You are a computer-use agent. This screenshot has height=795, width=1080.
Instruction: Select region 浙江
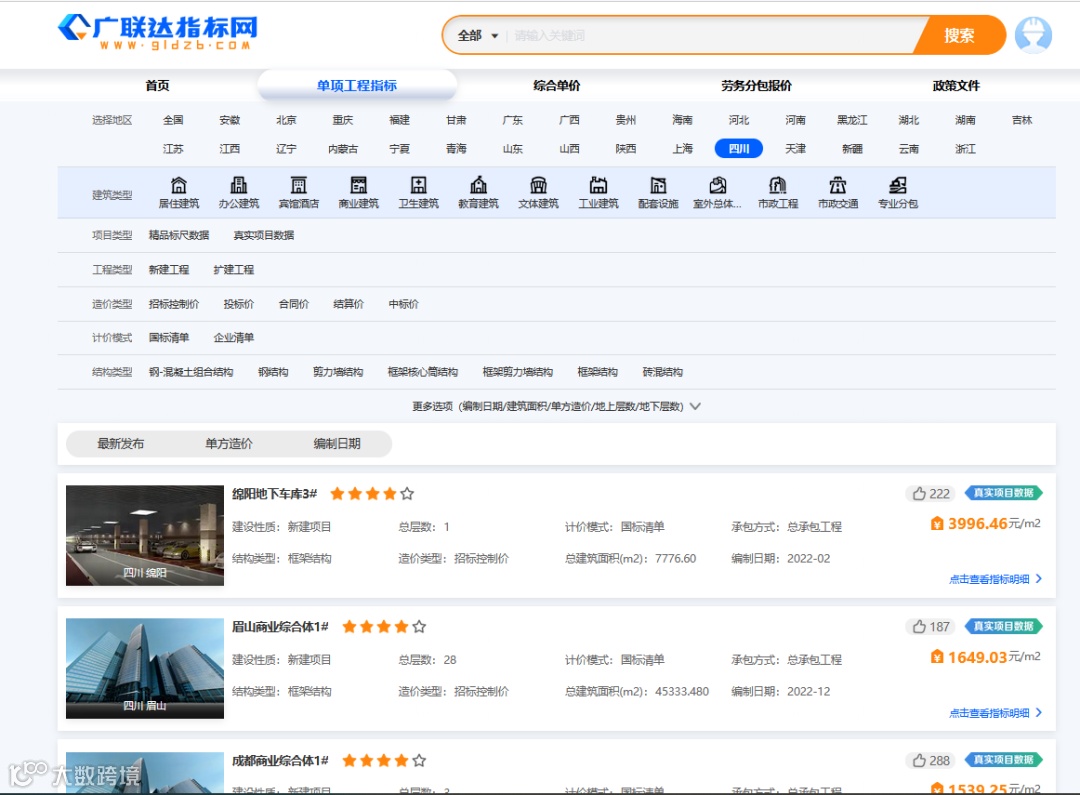coord(965,149)
